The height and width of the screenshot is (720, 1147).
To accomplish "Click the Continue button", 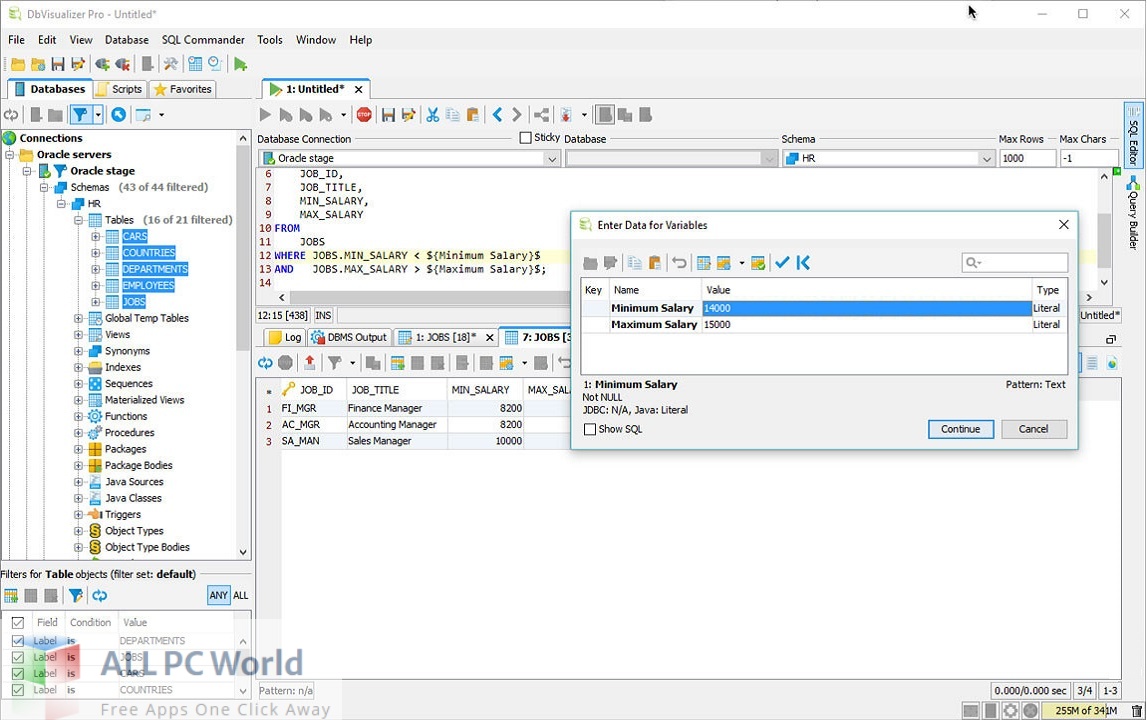I will coord(960,430).
